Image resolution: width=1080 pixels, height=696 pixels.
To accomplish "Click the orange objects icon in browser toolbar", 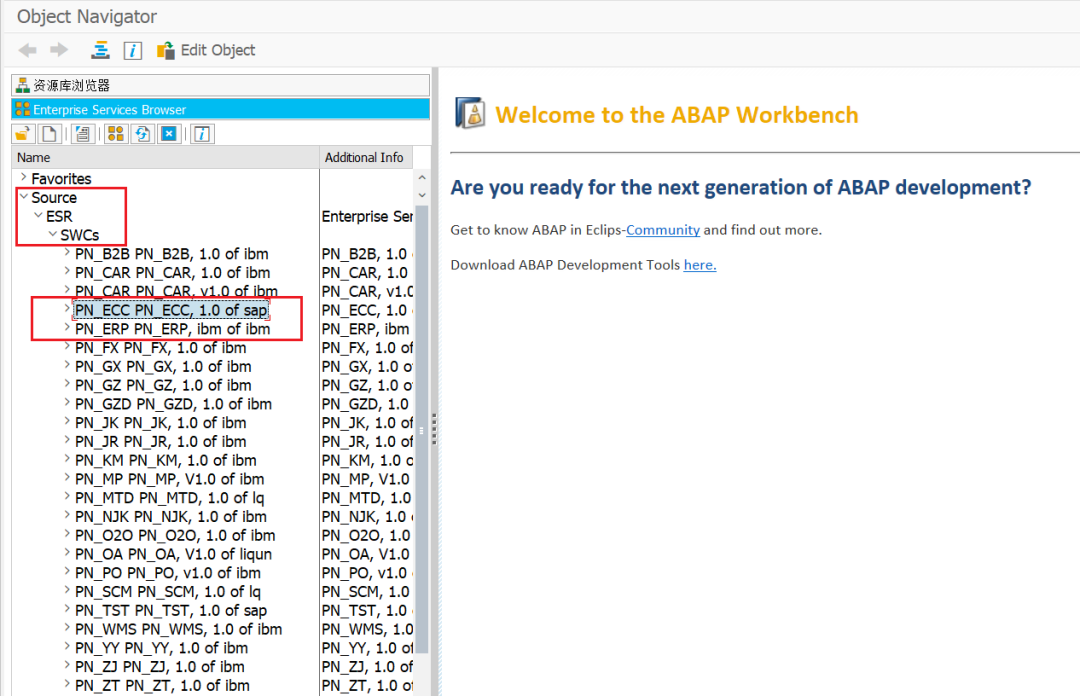I will (116, 134).
